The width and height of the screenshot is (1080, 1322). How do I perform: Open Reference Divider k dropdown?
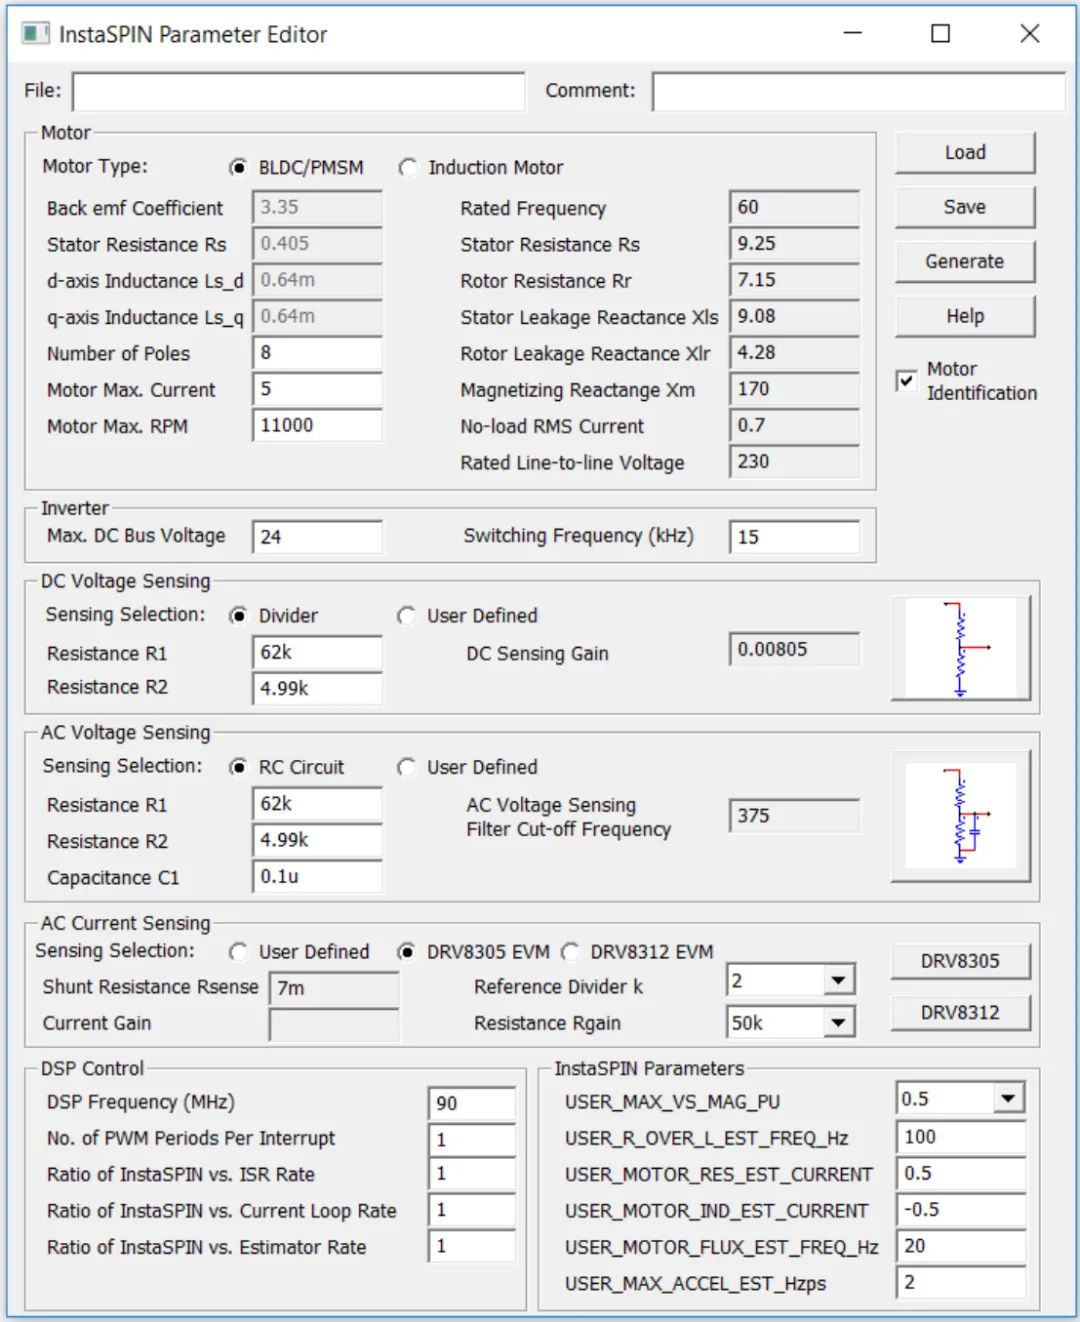(839, 980)
